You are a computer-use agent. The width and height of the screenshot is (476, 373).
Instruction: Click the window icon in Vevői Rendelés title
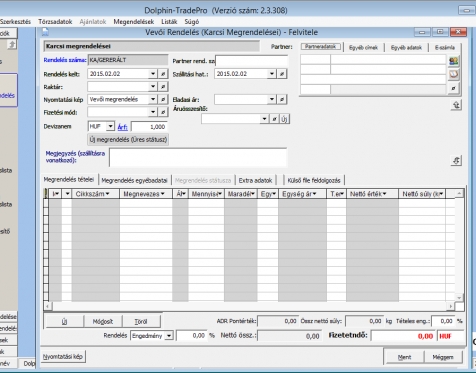45,32
